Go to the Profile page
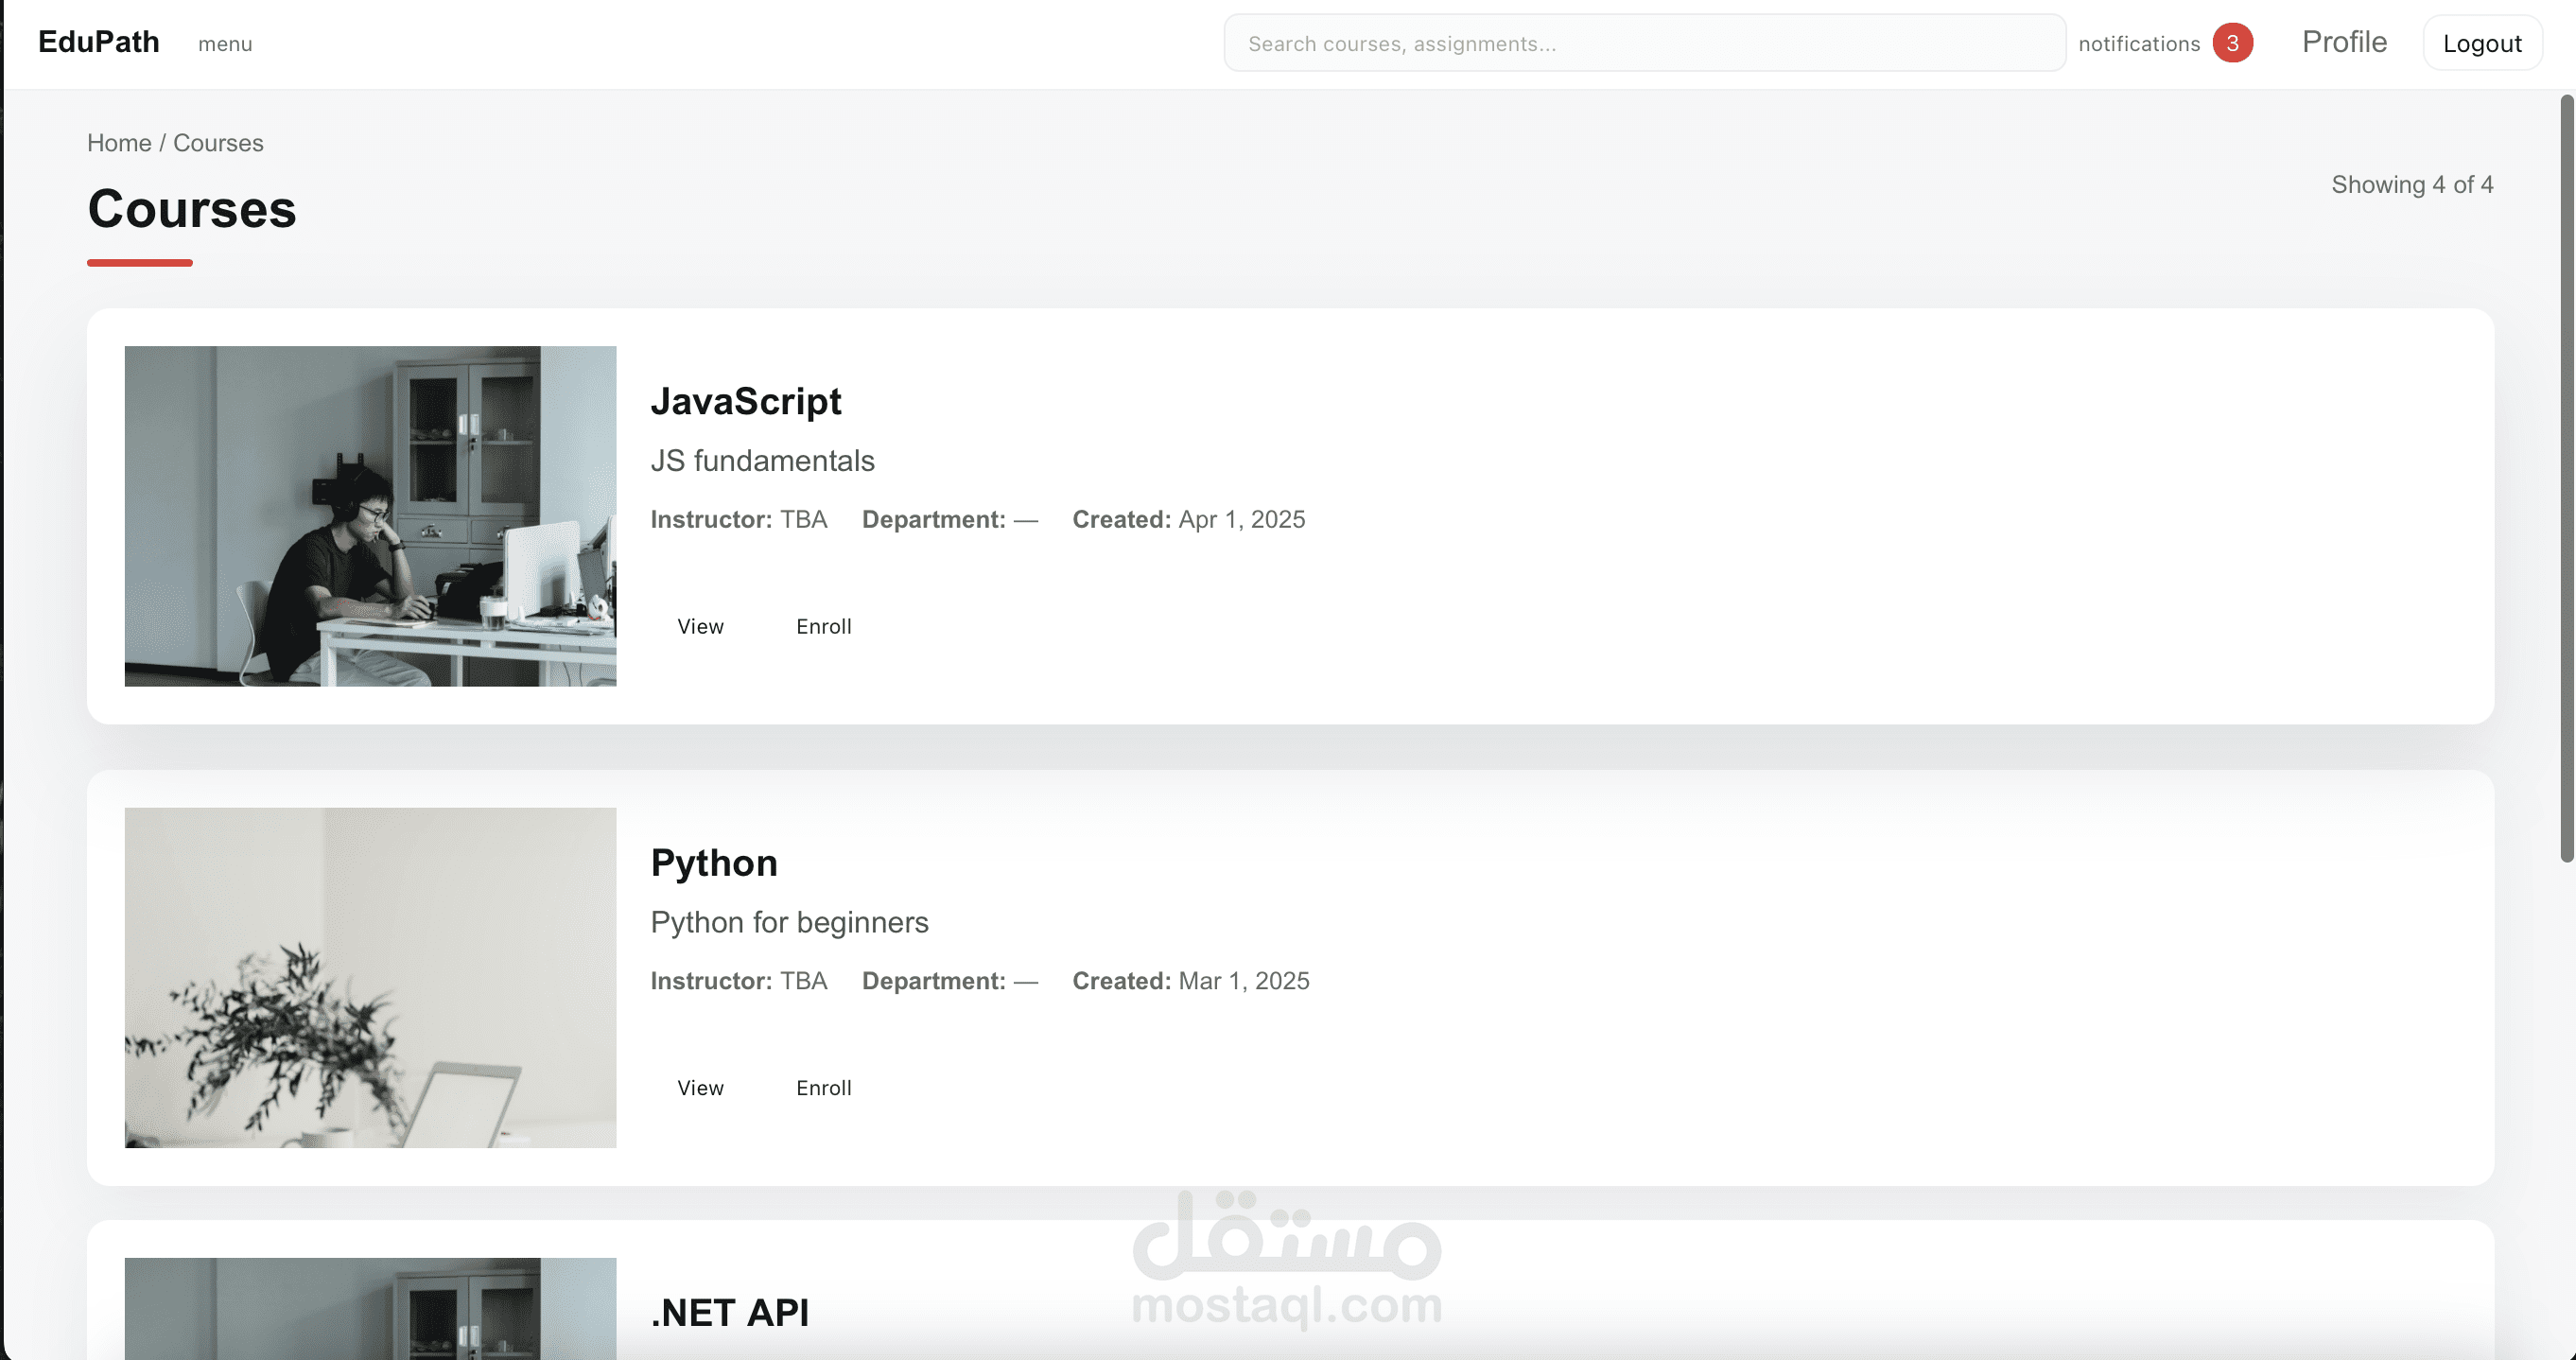Viewport: 2576px width, 1360px height. click(2344, 42)
